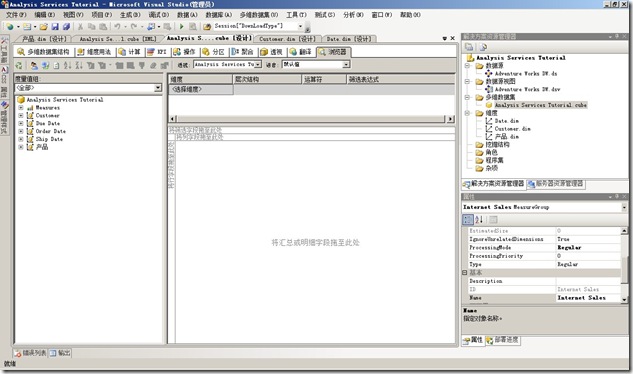Click the Cut scissors icon

coord(80,27)
